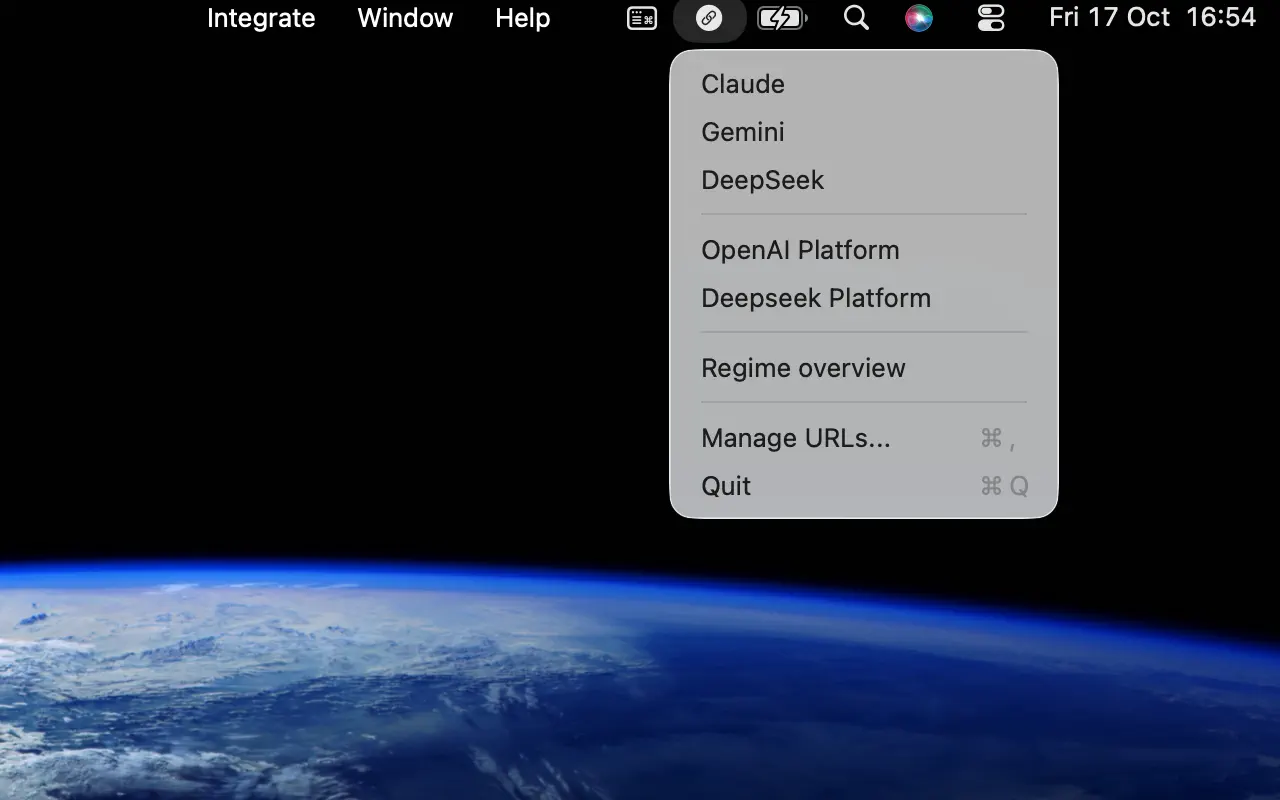The width and height of the screenshot is (1280, 800).
Task: Open Control Center from the menu bar
Action: 989,17
